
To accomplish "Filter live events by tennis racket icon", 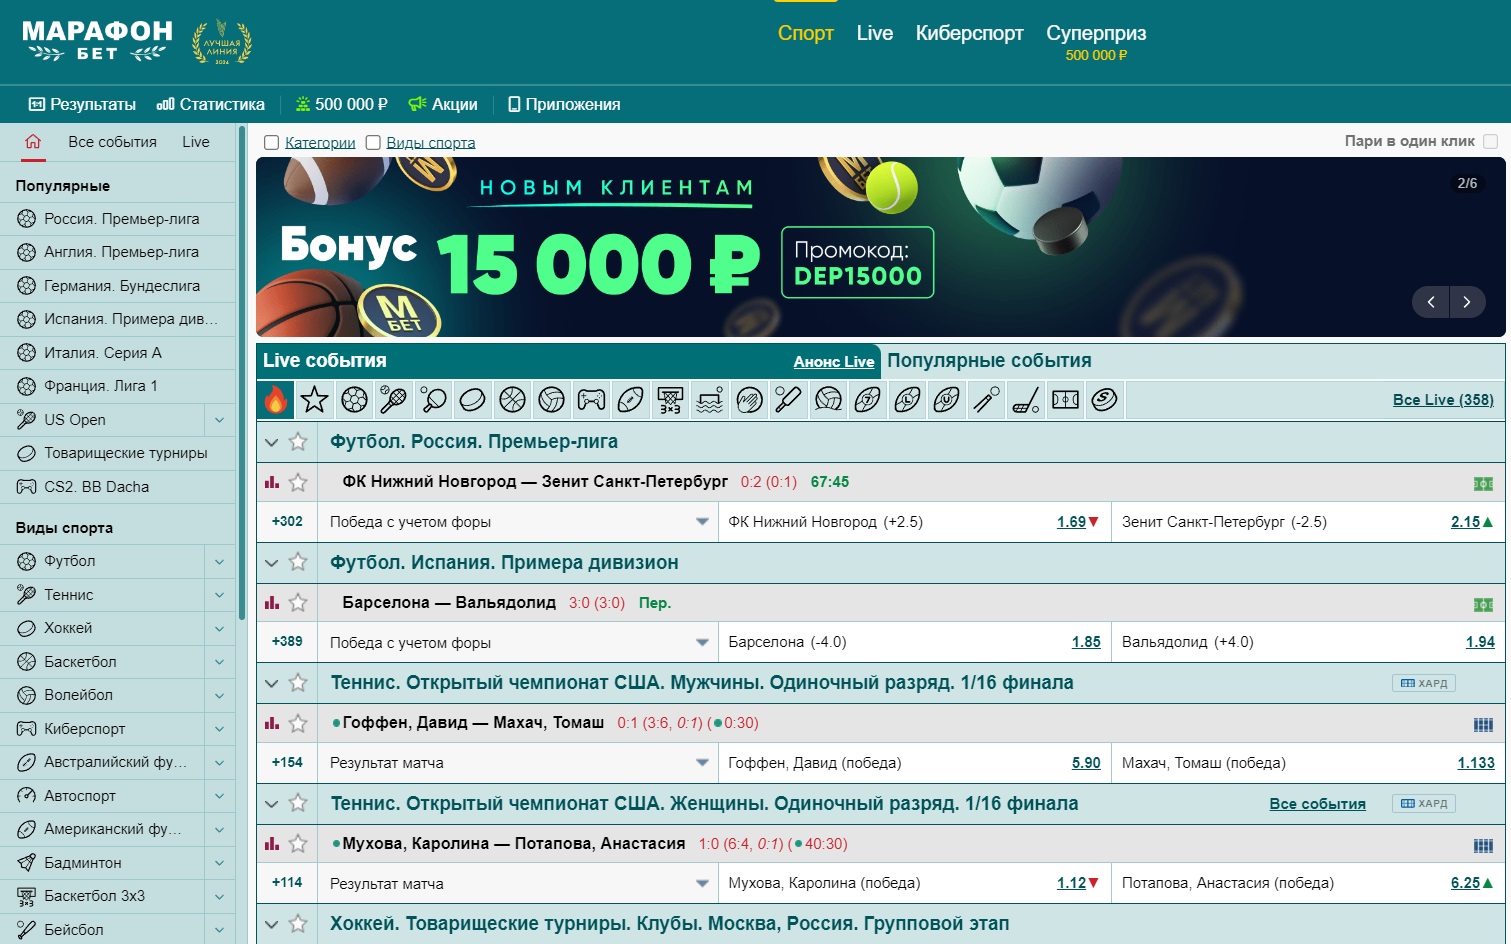I will click(393, 400).
